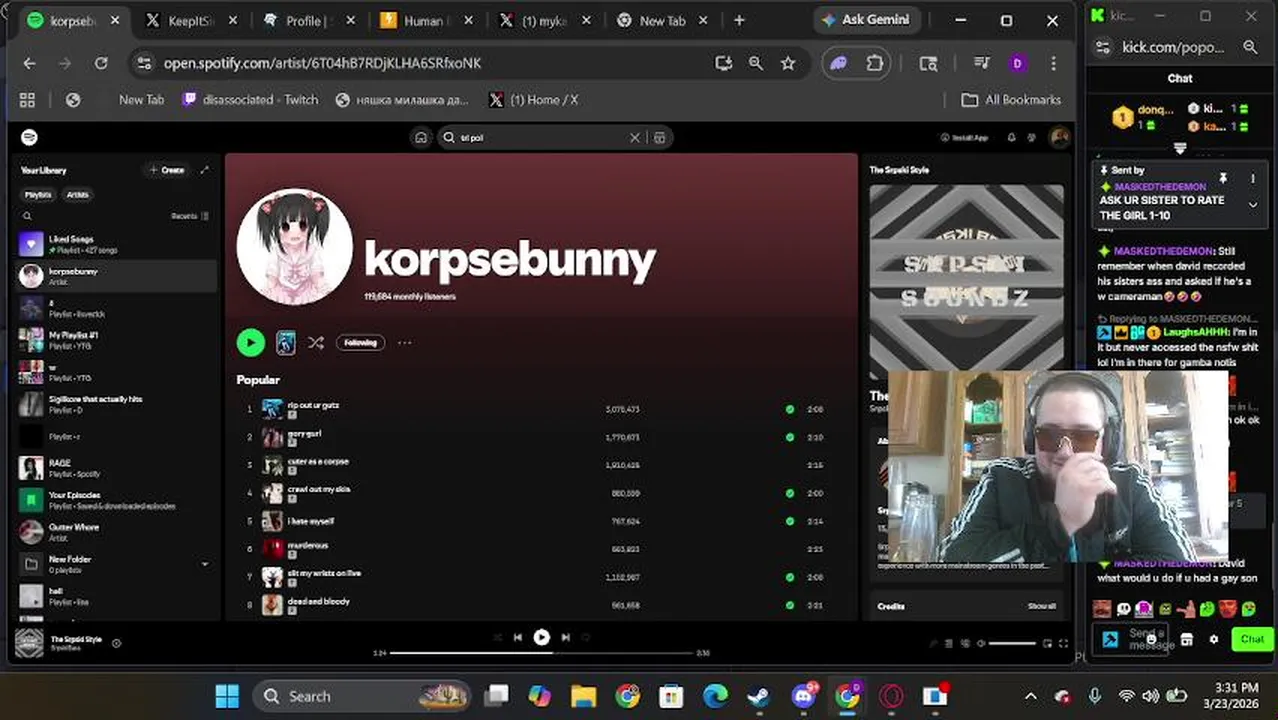Click the Following button
The width and height of the screenshot is (1278, 720).
point(361,343)
